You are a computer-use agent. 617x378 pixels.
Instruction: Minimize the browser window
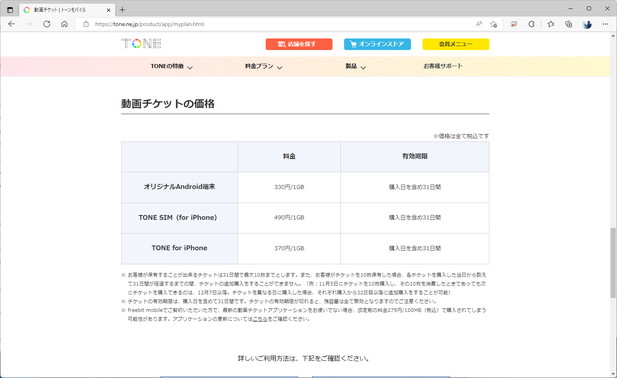point(571,9)
